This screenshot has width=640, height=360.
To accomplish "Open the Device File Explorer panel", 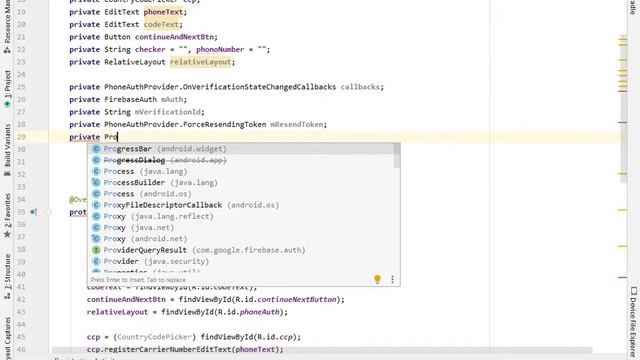I will click(x=633, y=322).
